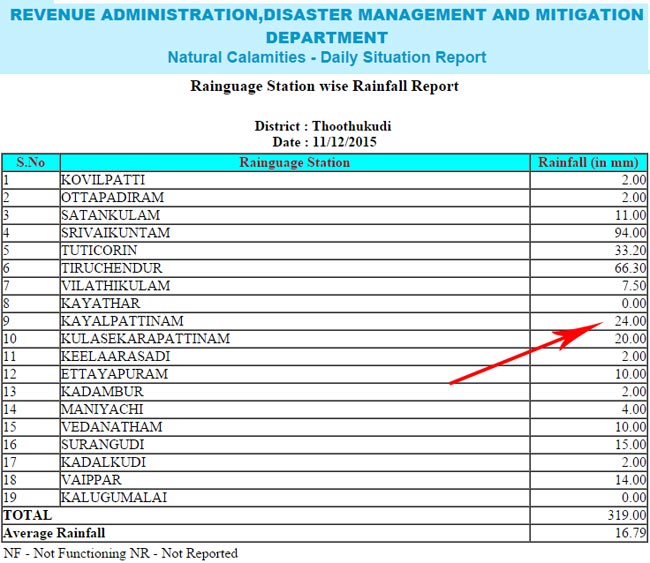The image size is (650, 563).
Task: Click the TOTAL row label
Action: [28, 515]
